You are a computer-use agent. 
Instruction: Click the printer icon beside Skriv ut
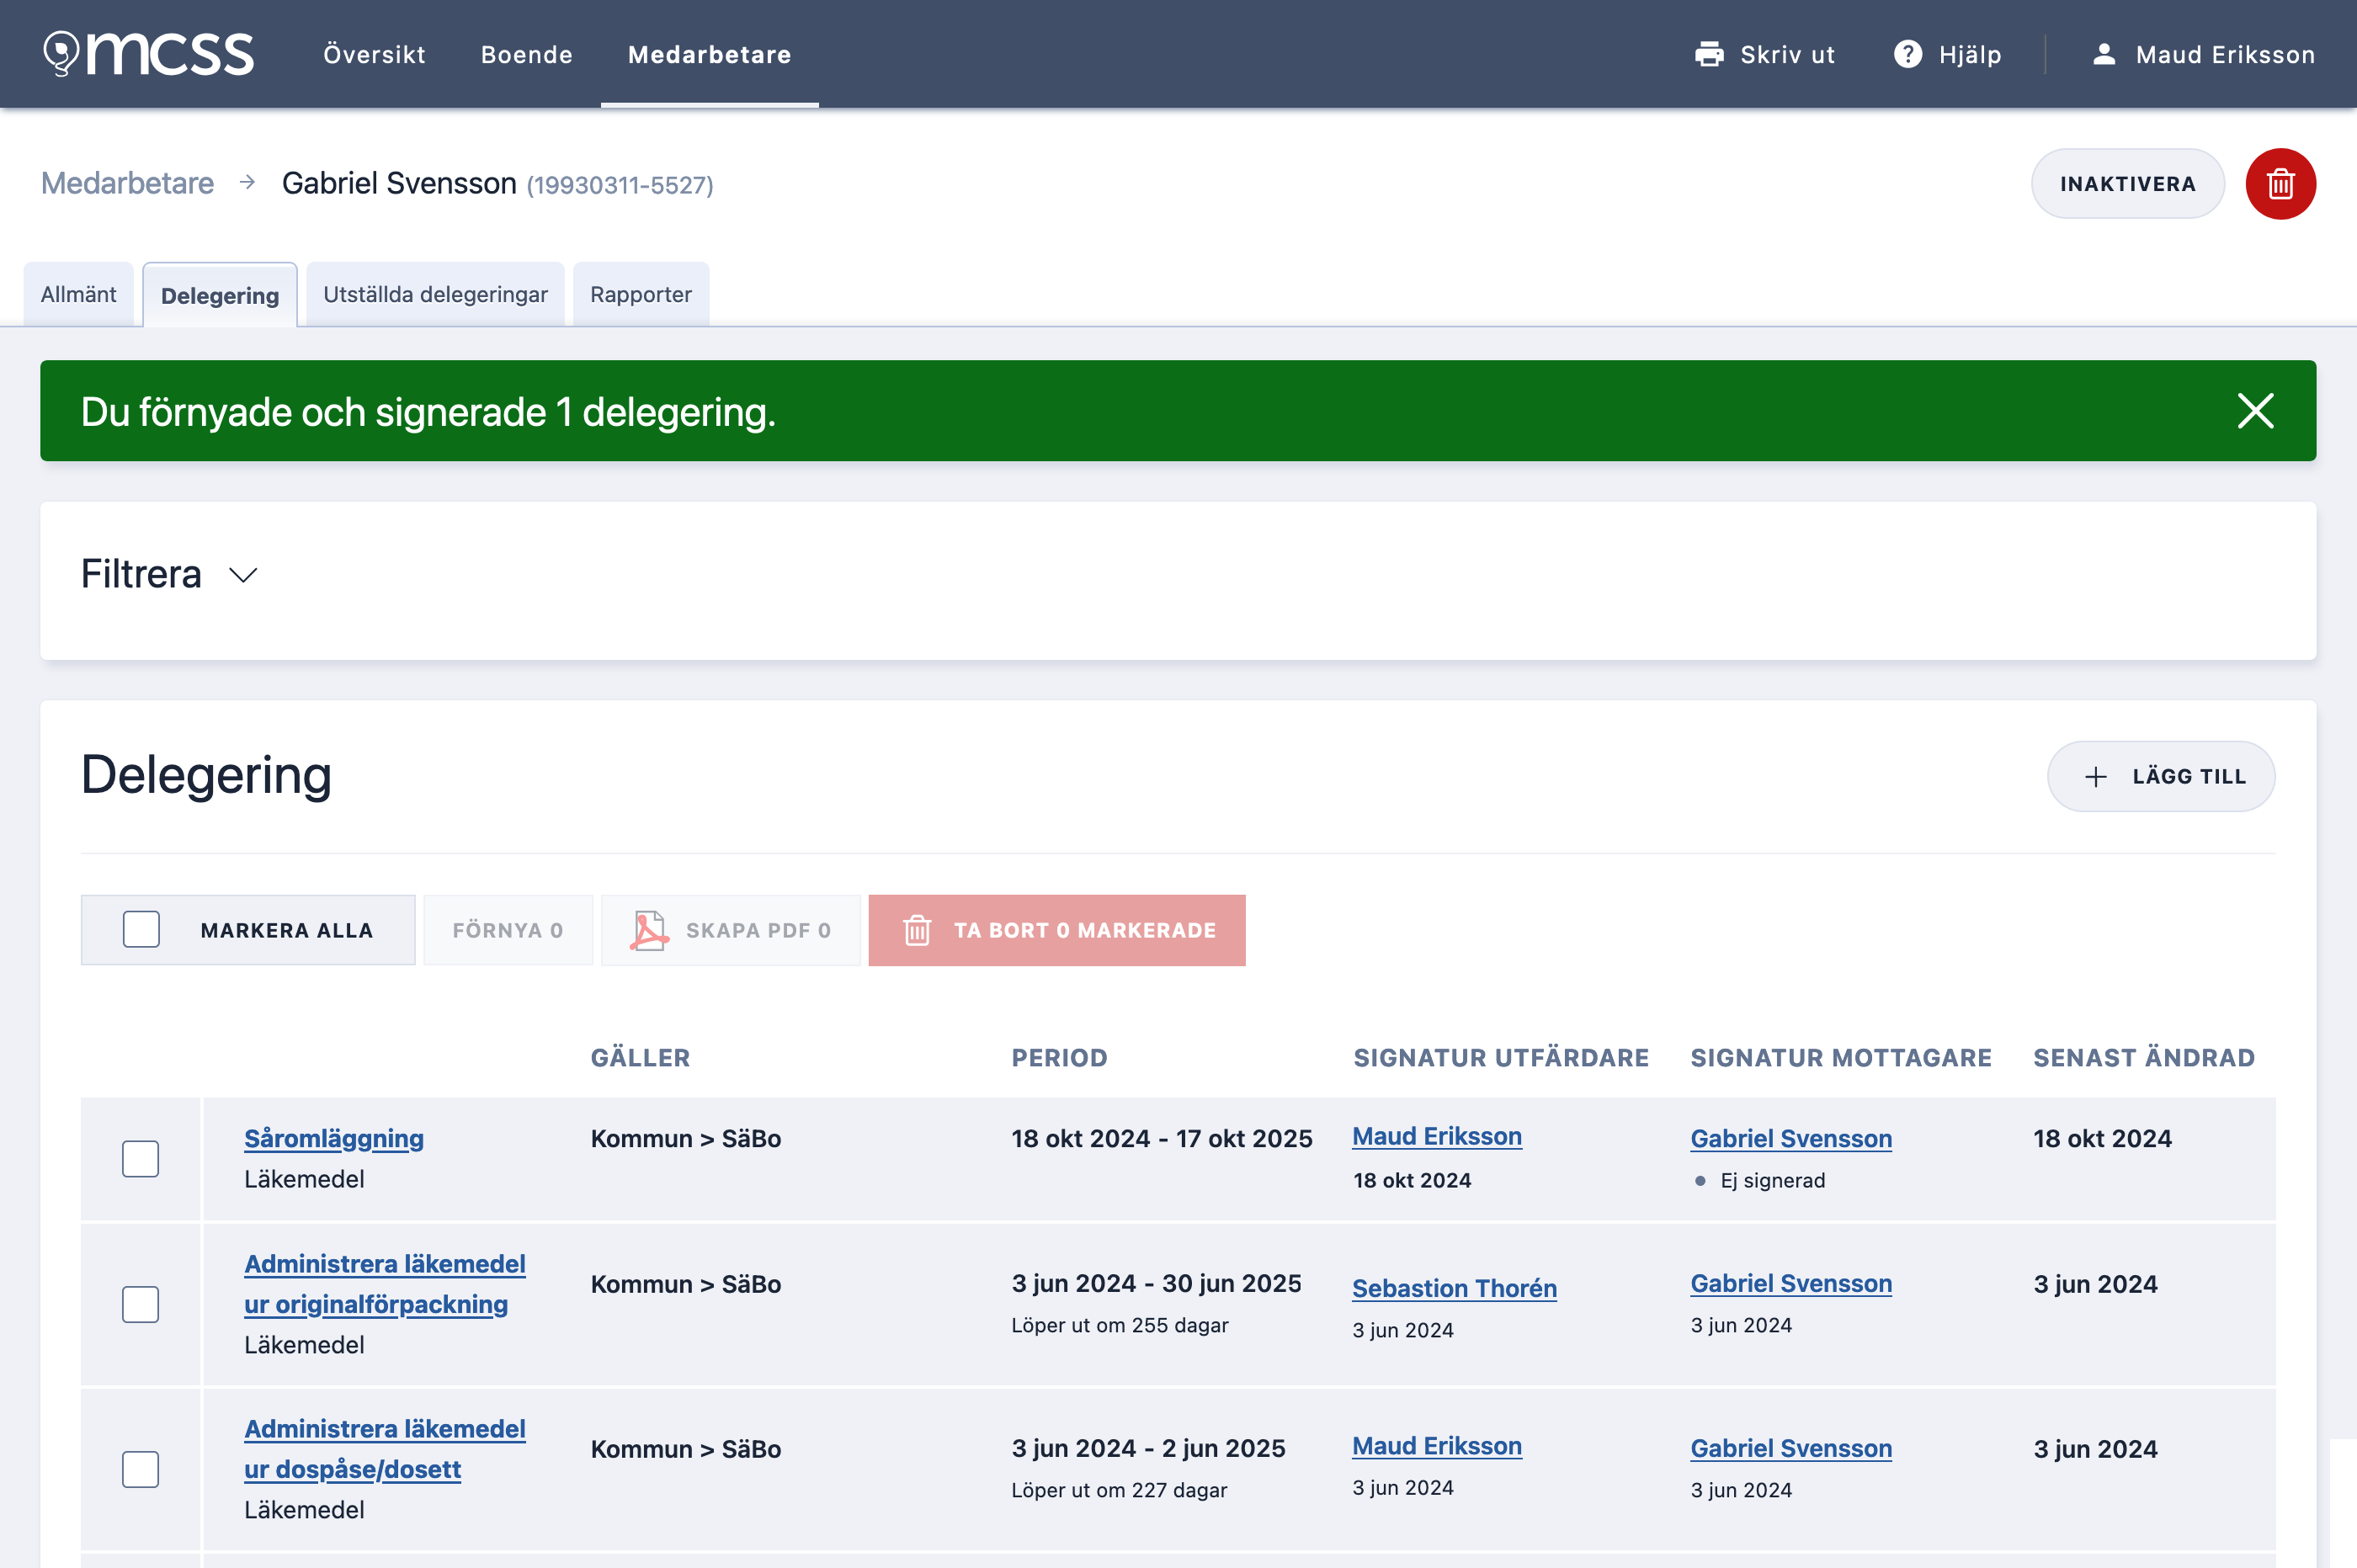click(1709, 54)
